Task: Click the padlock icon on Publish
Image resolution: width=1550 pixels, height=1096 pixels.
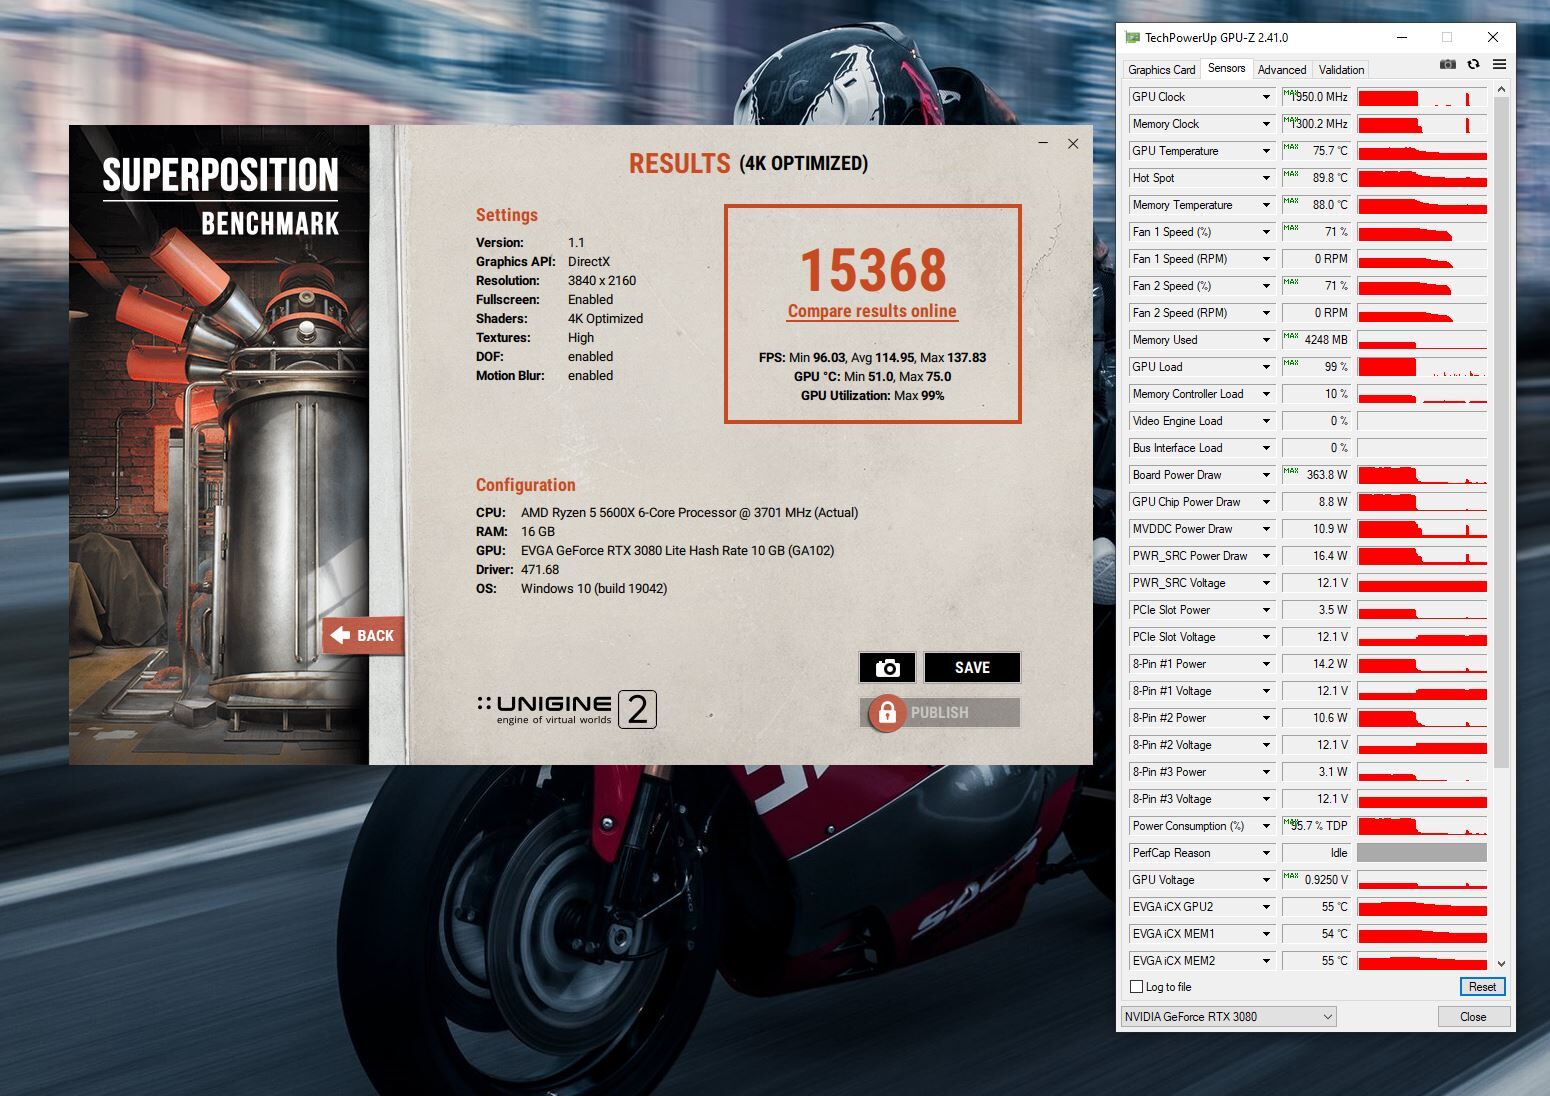Action: [886, 713]
